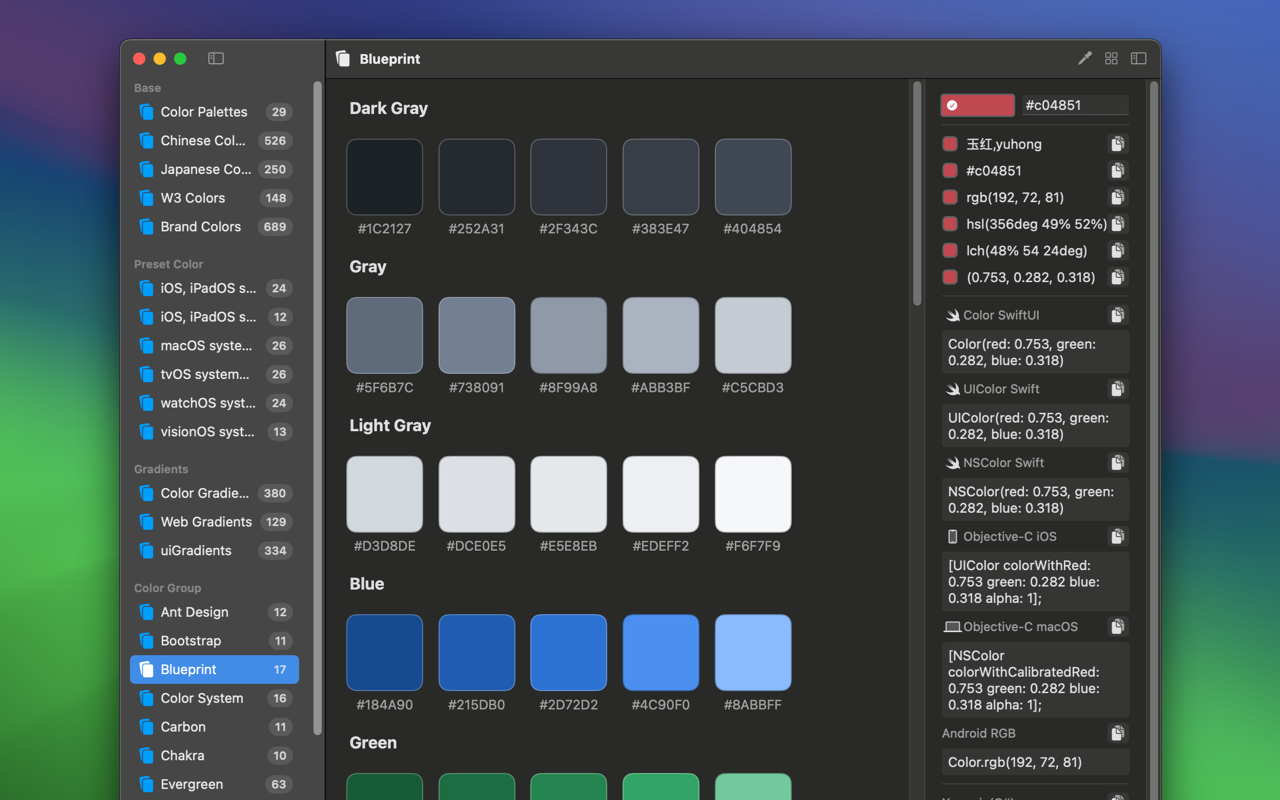Select Bootstrap color group
The width and height of the screenshot is (1280, 800).
click(214, 641)
